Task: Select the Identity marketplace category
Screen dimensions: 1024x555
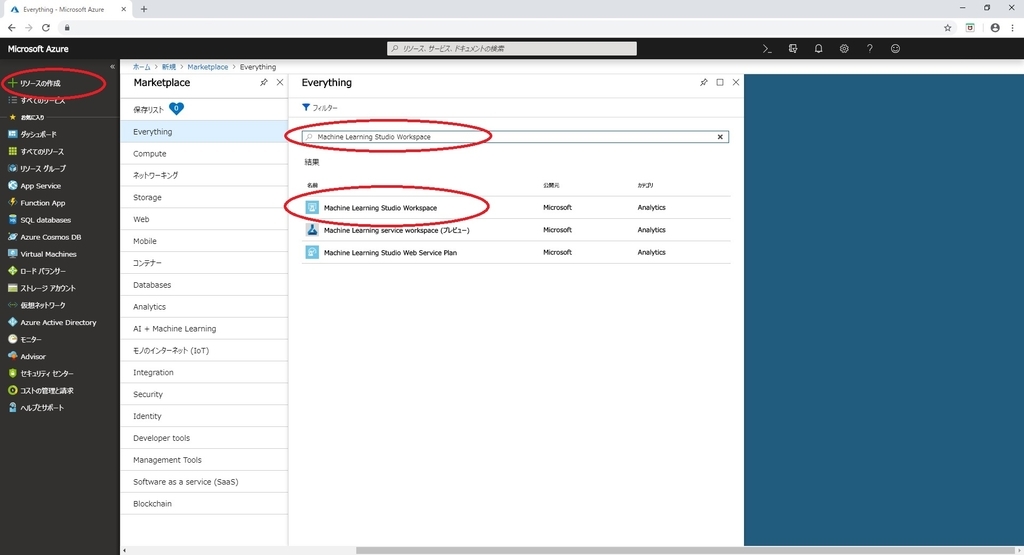Action: tap(204, 416)
